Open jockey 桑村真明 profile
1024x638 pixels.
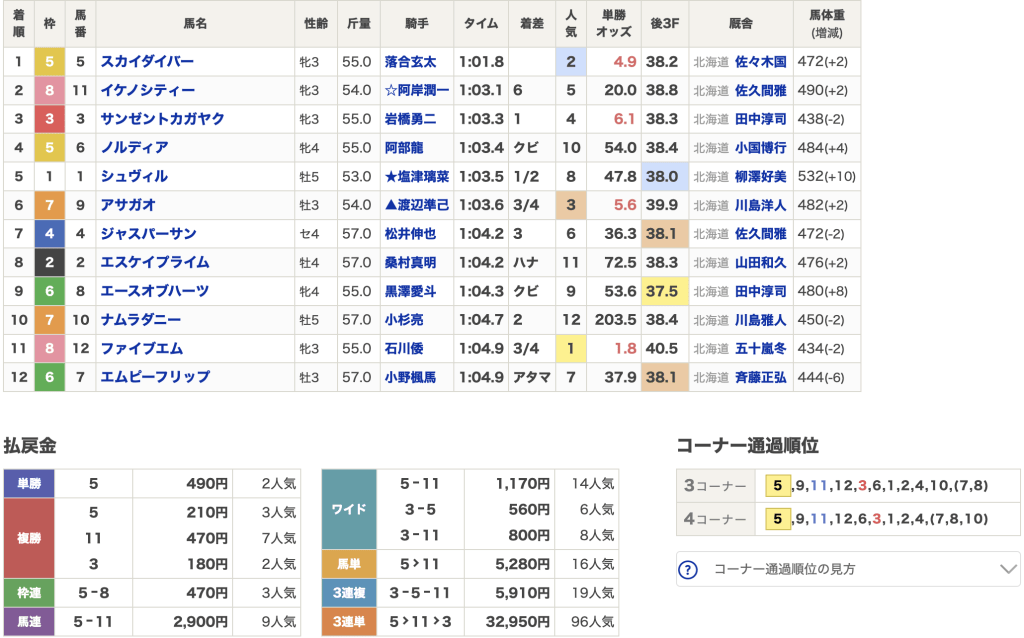[410, 263]
